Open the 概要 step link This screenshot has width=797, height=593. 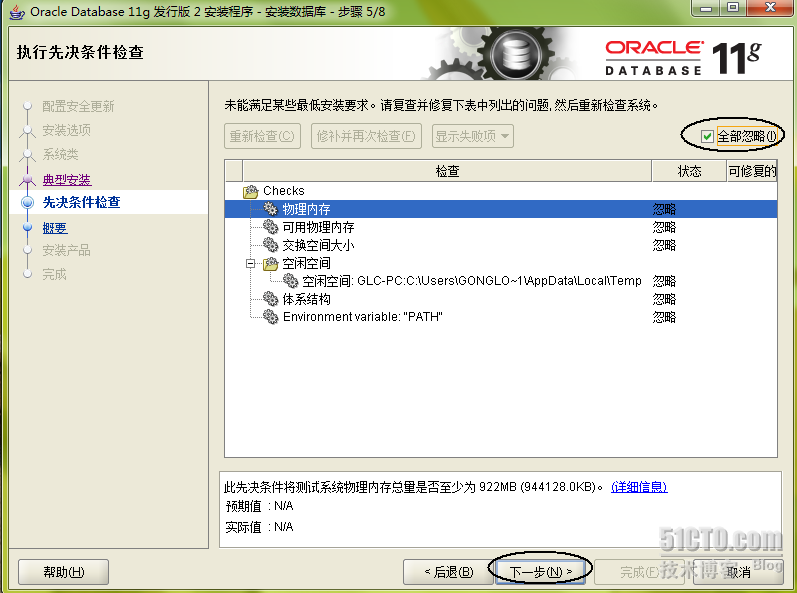point(55,228)
